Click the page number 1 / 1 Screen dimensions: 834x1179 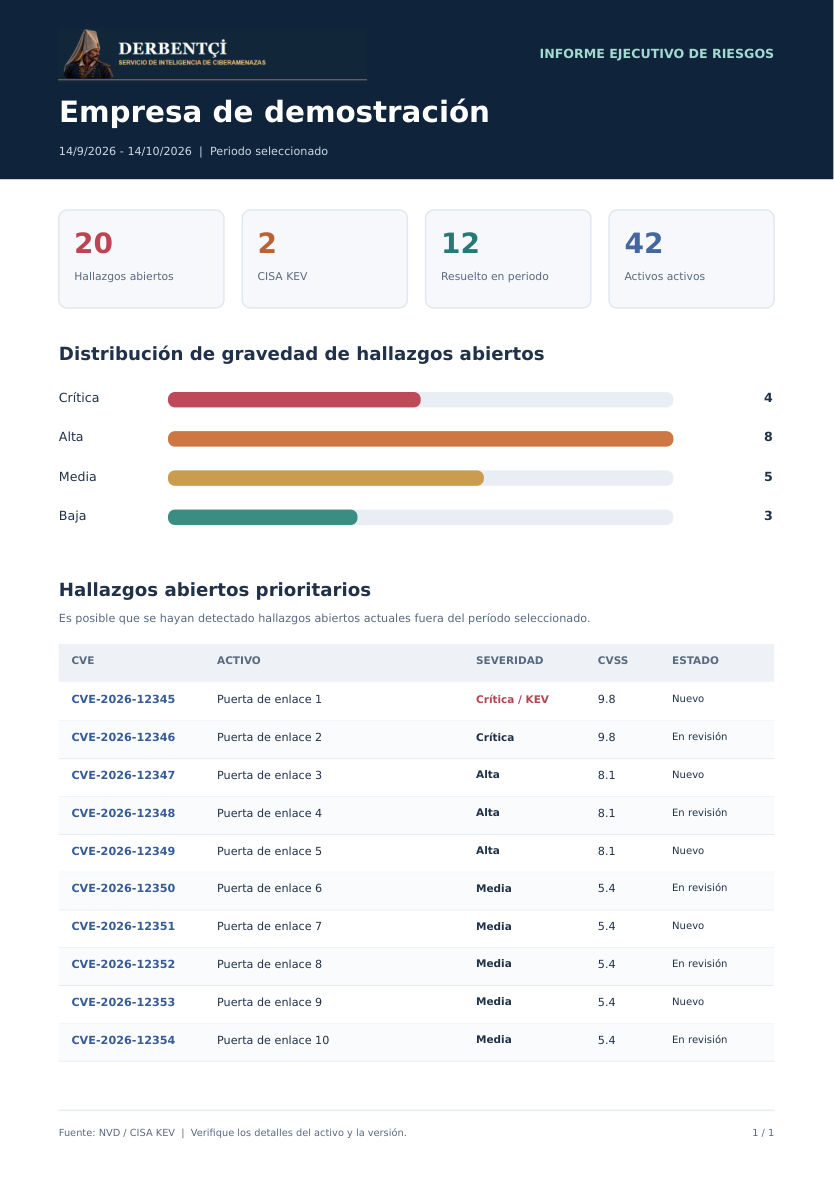pyautogui.click(x=763, y=1132)
